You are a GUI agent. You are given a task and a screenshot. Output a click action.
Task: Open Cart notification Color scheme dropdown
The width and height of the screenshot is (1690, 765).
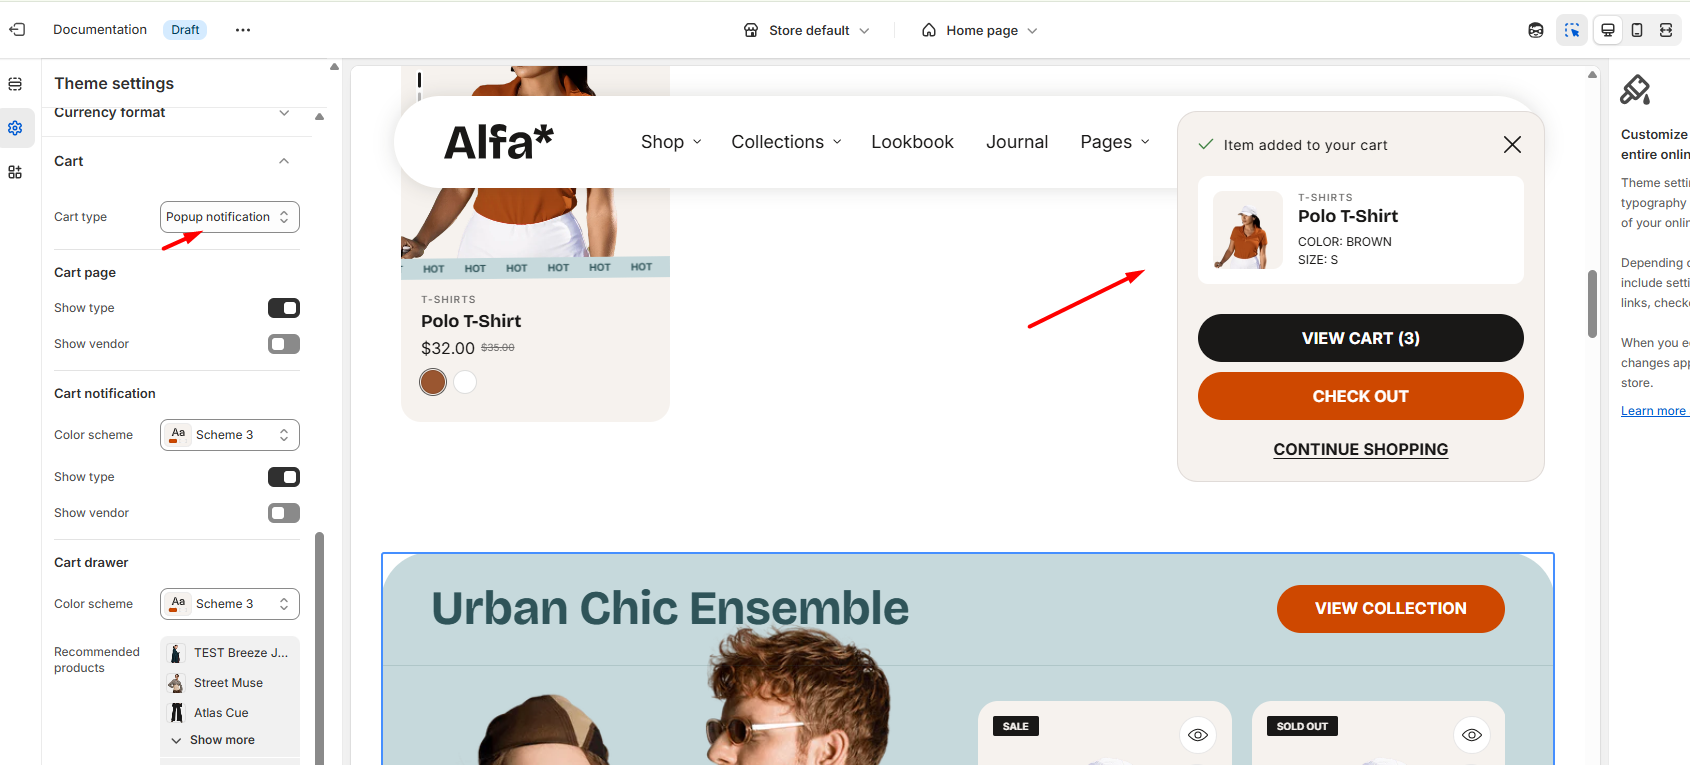click(230, 435)
